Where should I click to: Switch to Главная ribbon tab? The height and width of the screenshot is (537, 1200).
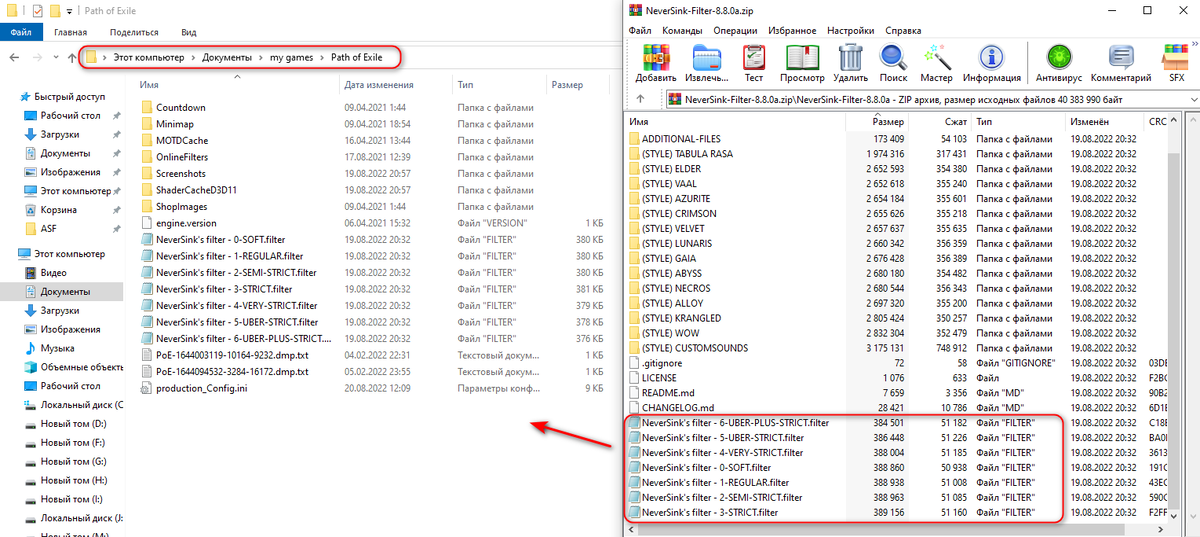(70, 32)
